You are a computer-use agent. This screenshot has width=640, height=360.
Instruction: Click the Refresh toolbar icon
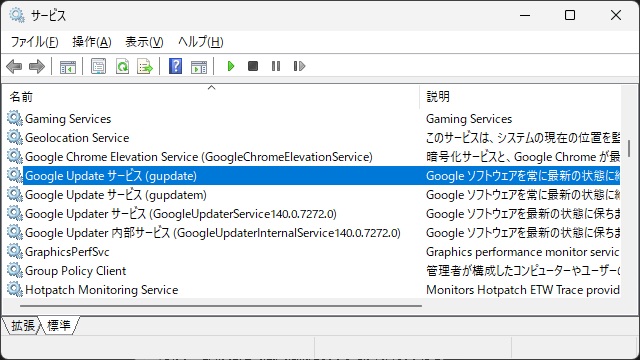(122, 66)
